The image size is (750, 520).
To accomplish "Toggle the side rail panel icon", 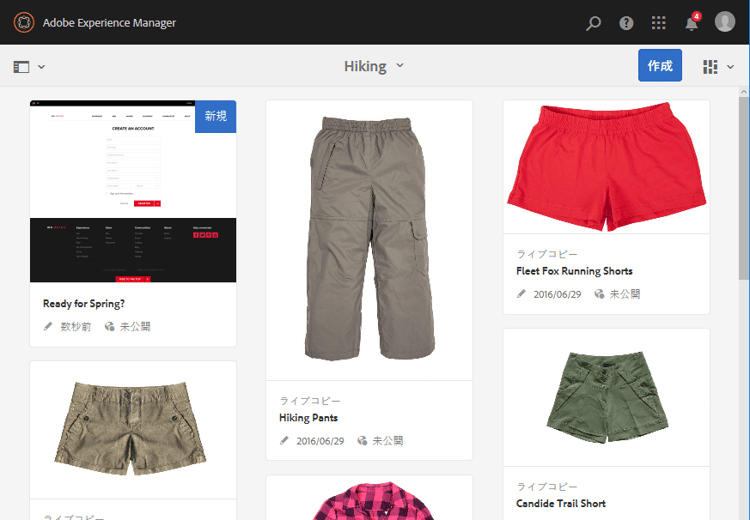I will 21,67.
